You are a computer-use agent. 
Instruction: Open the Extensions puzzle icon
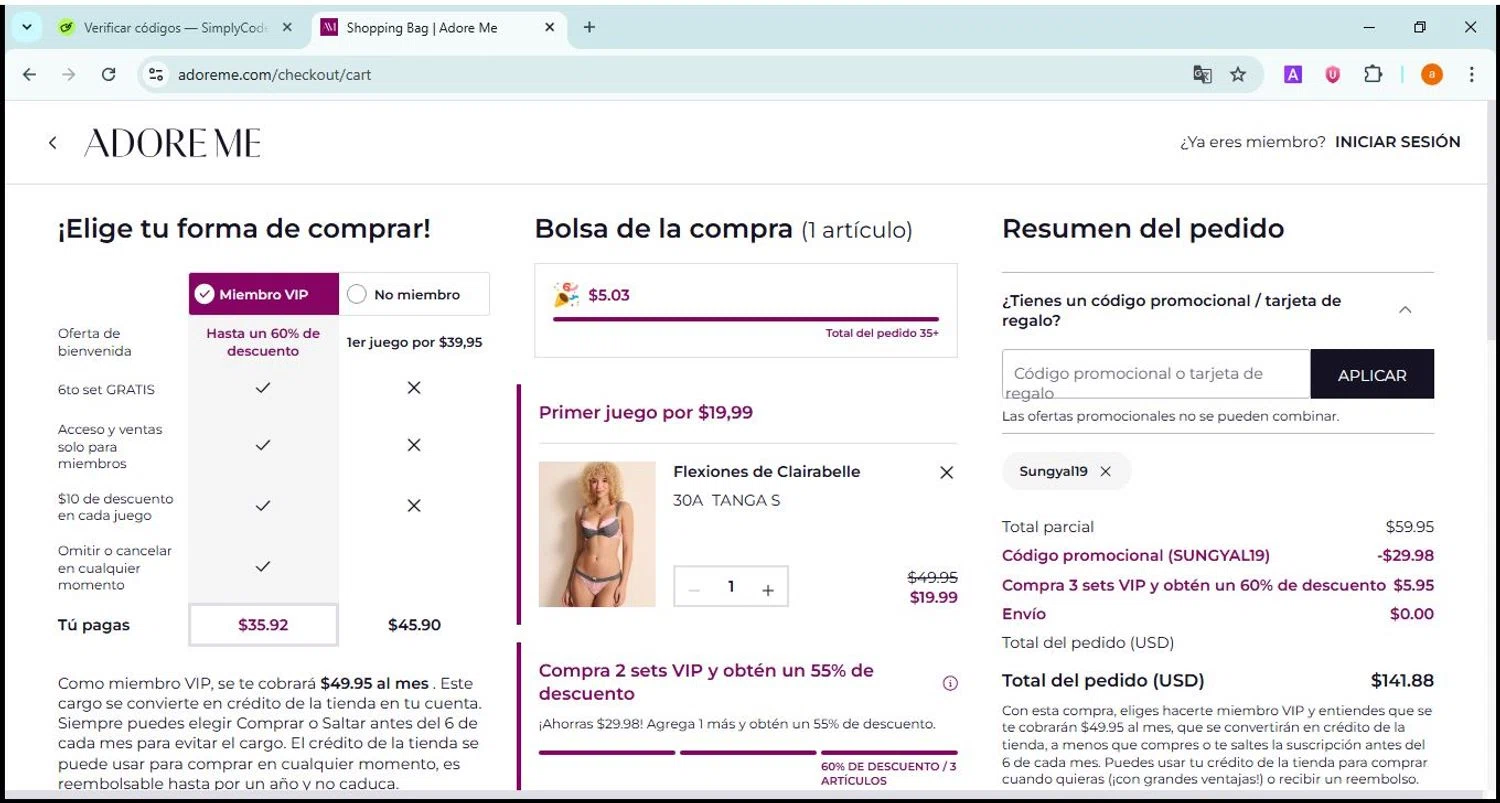point(1373,74)
